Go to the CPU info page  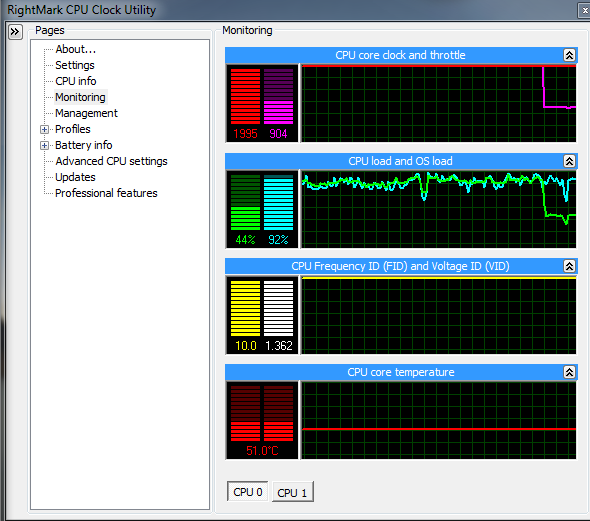click(76, 81)
